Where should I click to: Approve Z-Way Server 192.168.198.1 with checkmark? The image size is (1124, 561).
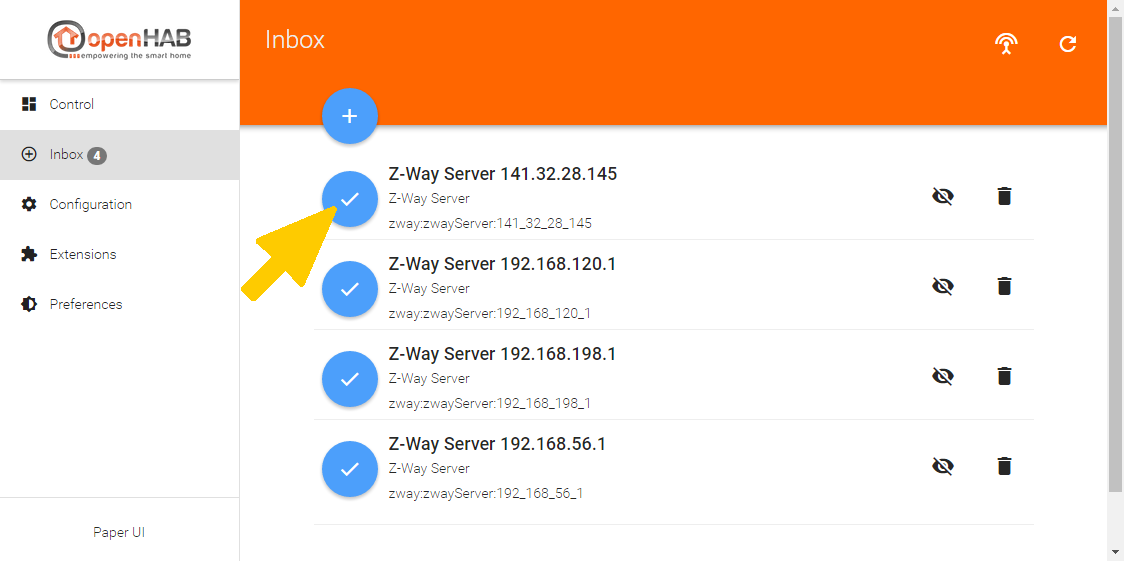click(349, 379)
